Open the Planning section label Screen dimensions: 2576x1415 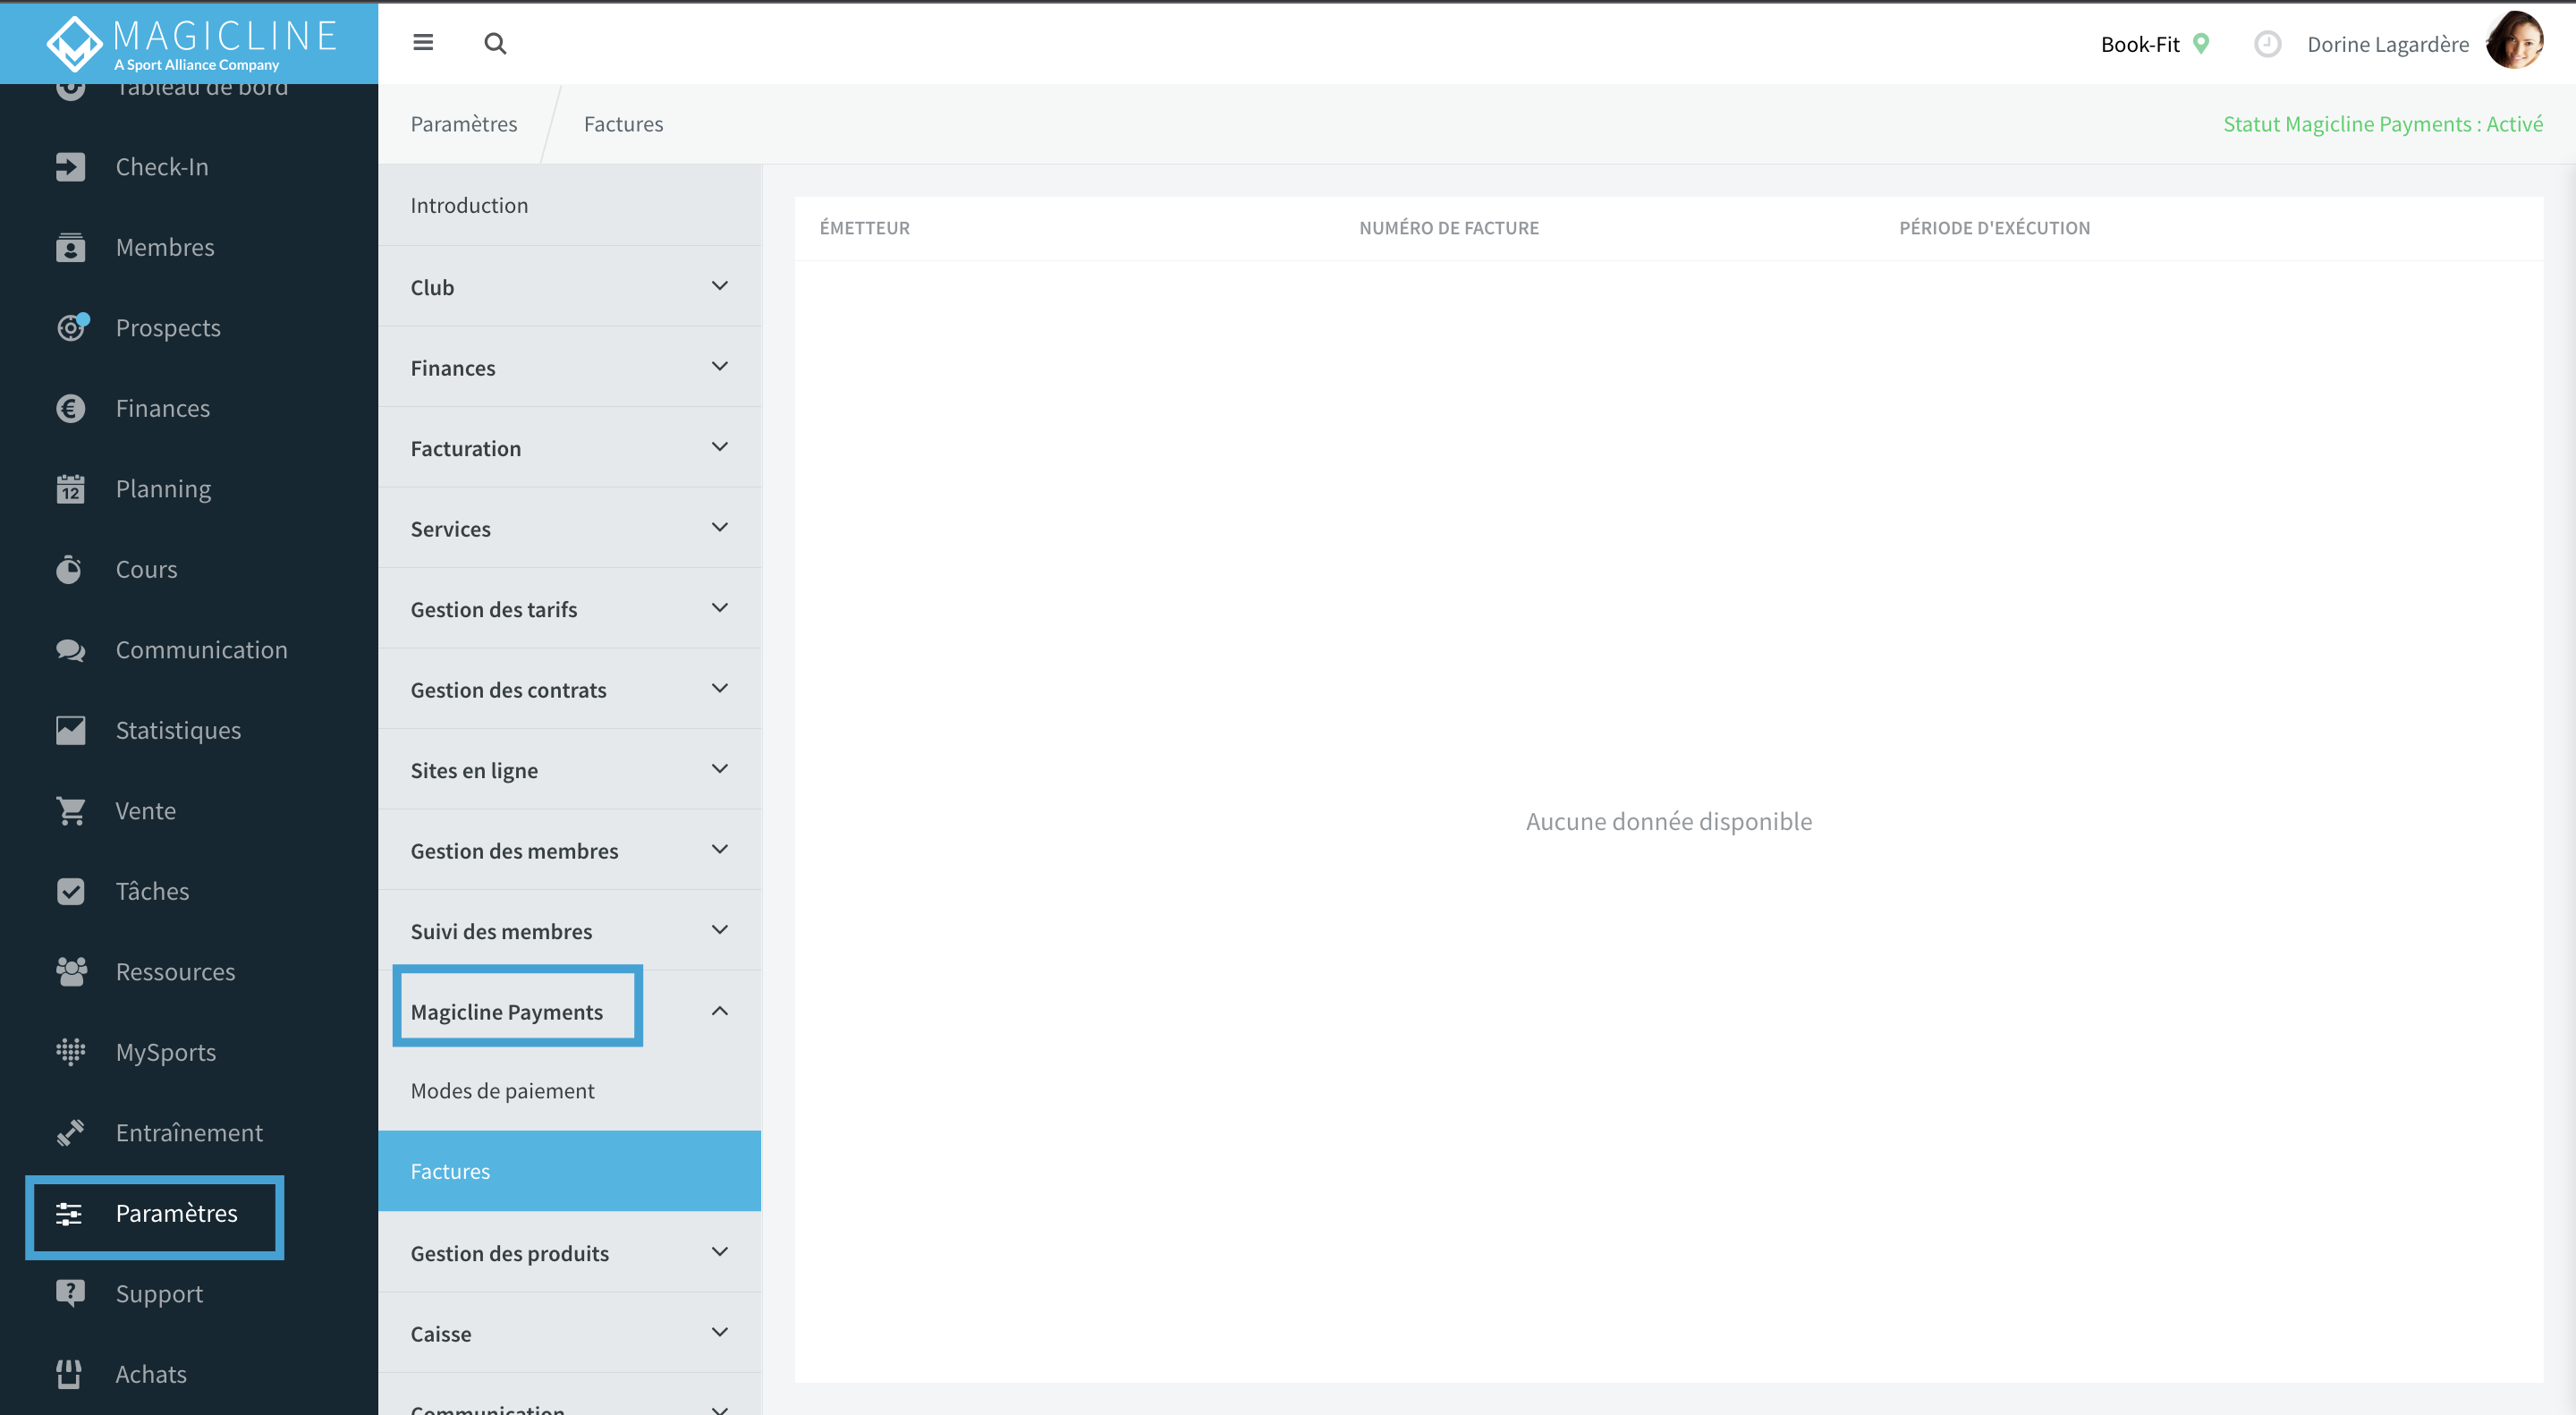pyautogui.click(x=163, y=489)
